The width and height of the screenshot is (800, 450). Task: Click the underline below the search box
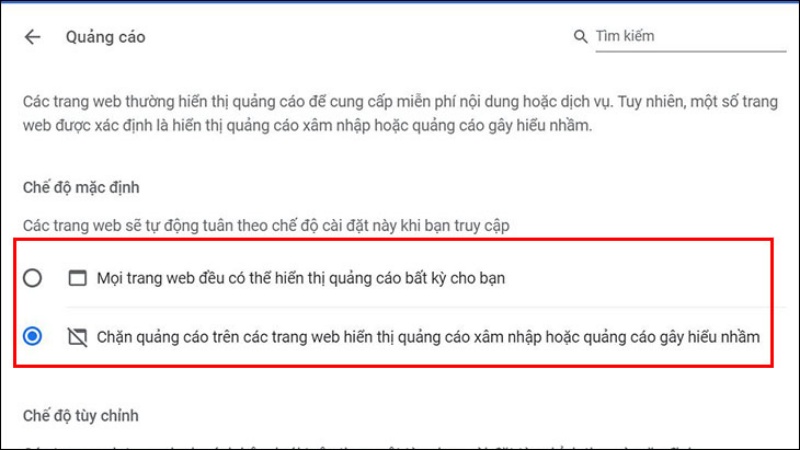[691, 51]
